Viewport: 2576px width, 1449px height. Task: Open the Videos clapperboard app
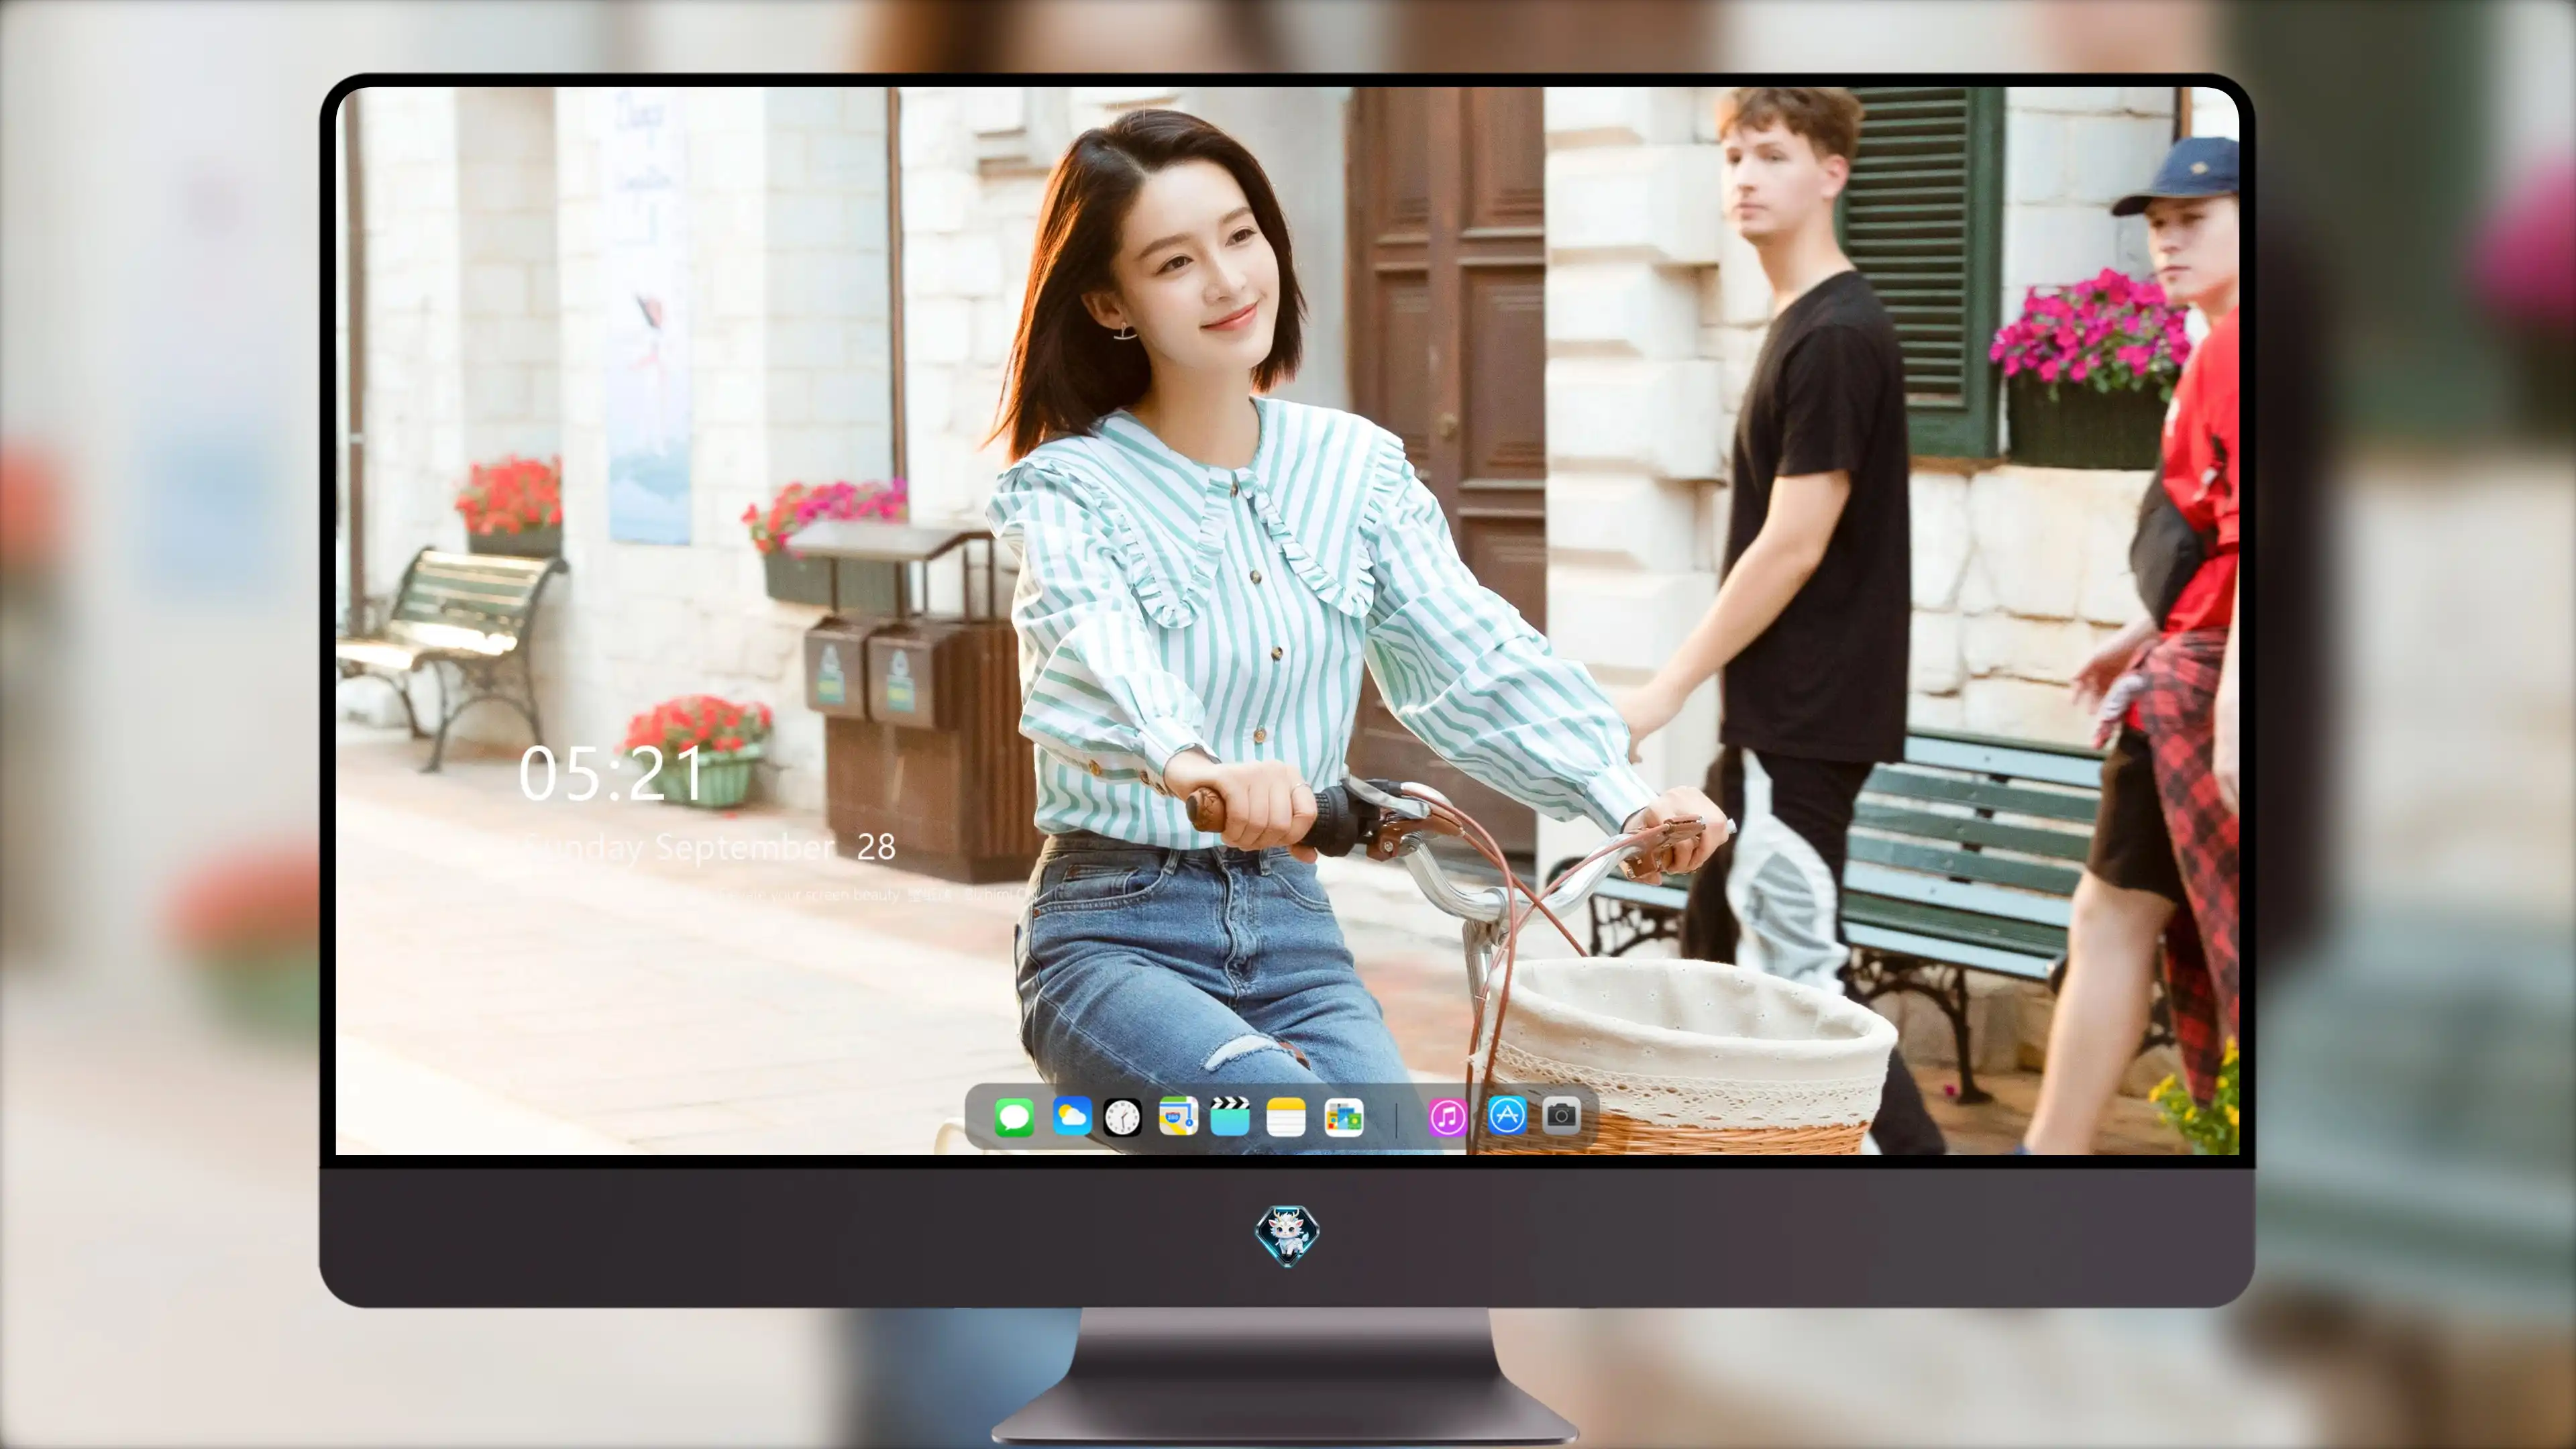[1230, 1116]
